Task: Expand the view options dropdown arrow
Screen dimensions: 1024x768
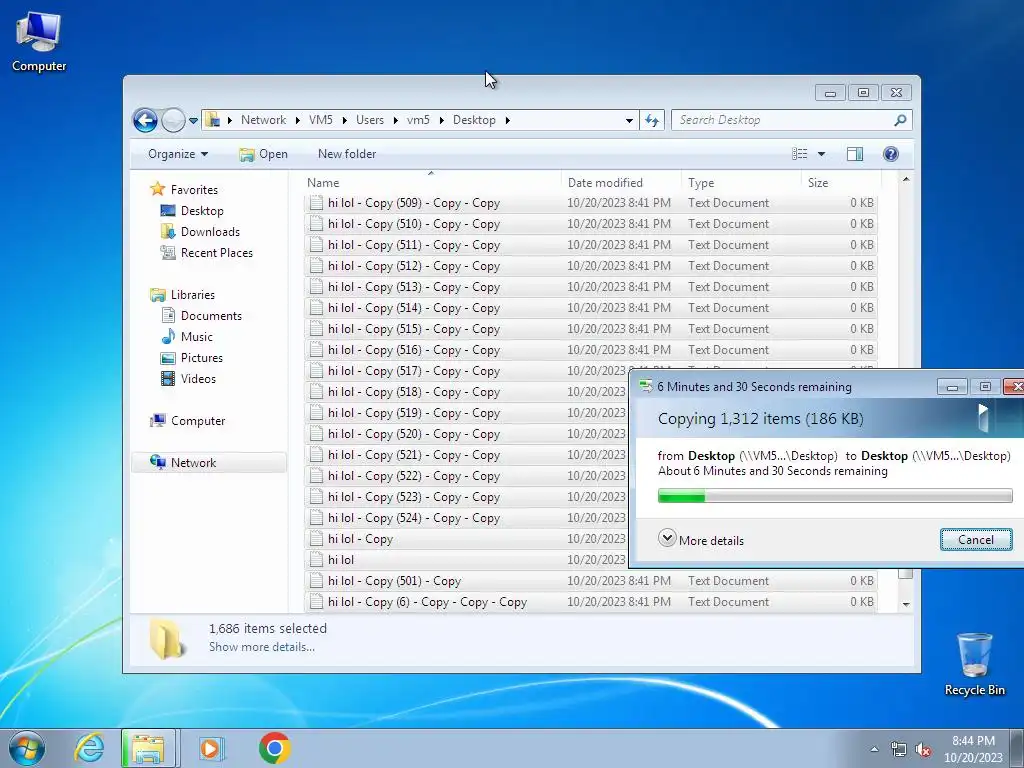Action: (822, 154)
